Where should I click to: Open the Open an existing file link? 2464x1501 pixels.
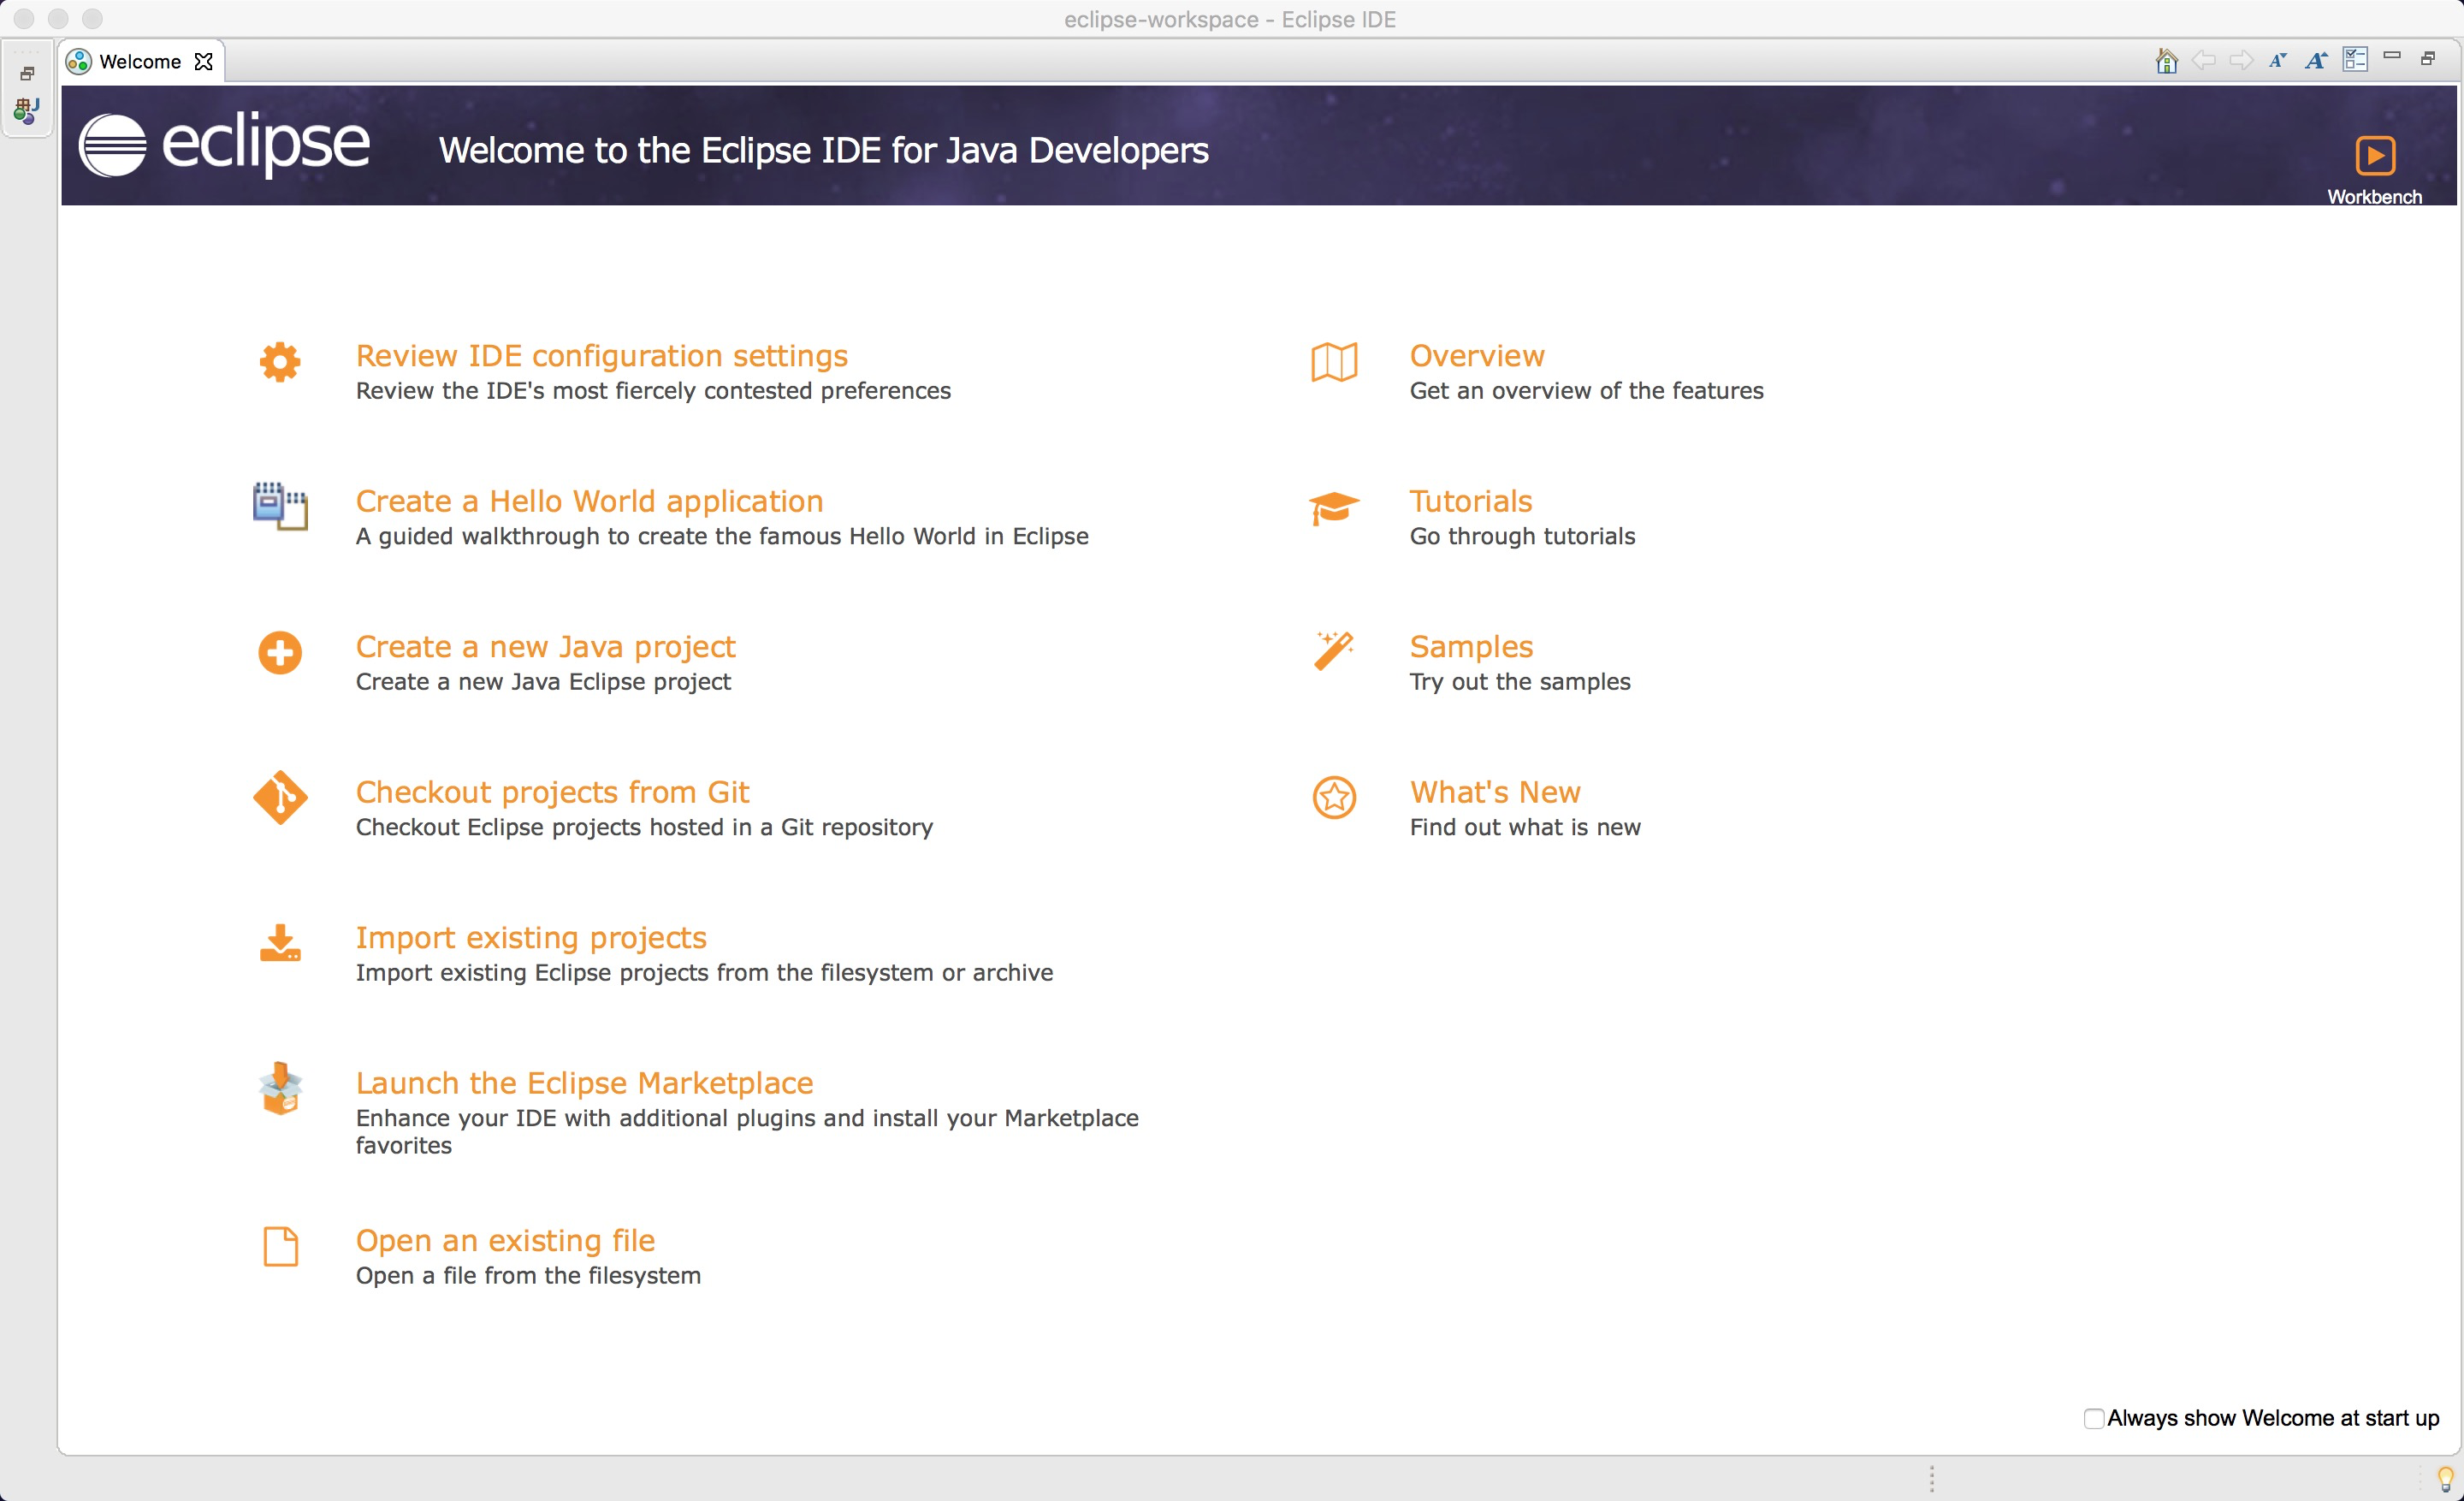(x=506, y=1241)
